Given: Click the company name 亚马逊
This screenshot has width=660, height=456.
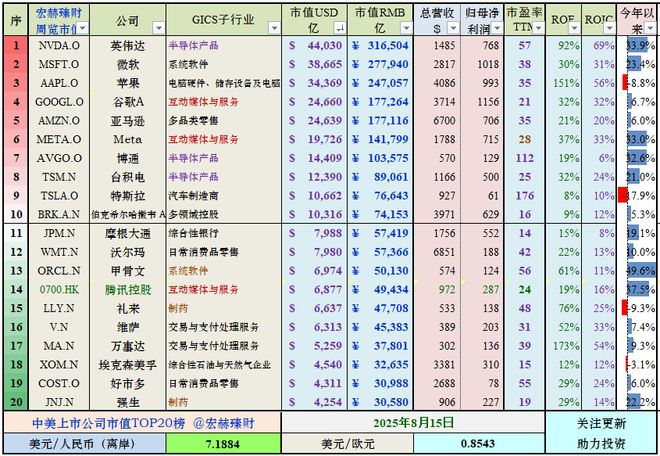Looking at the screenshot, I should (128, 121).
